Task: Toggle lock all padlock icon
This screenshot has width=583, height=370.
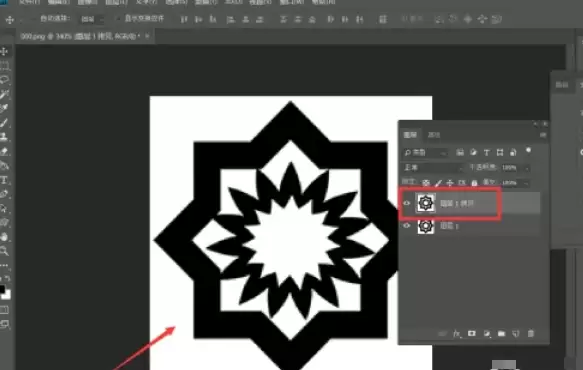Action: point(474,183)
